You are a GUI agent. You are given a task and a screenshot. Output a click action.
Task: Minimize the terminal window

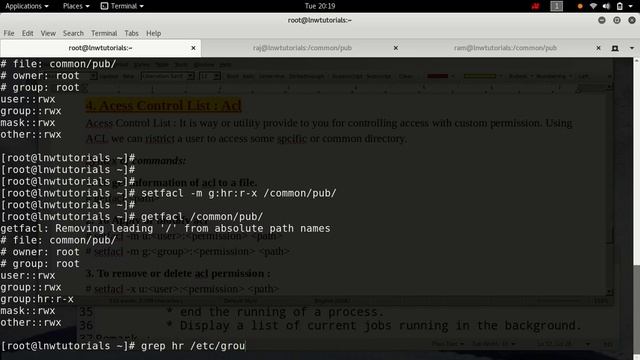[602, 20]
